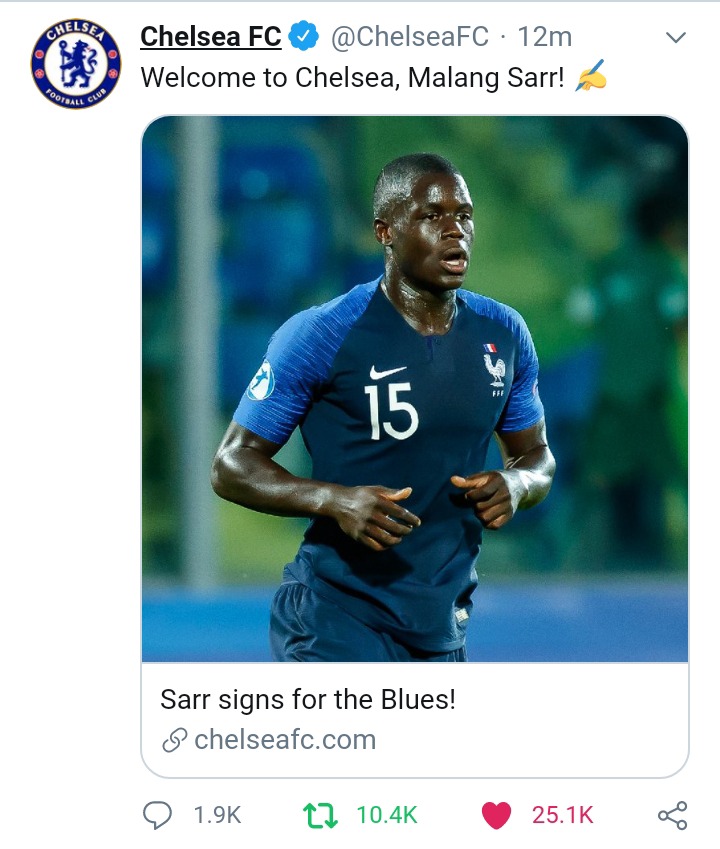Open the Malang Sarr player photo
720x849 pixels.
click(x=414, y=388)
